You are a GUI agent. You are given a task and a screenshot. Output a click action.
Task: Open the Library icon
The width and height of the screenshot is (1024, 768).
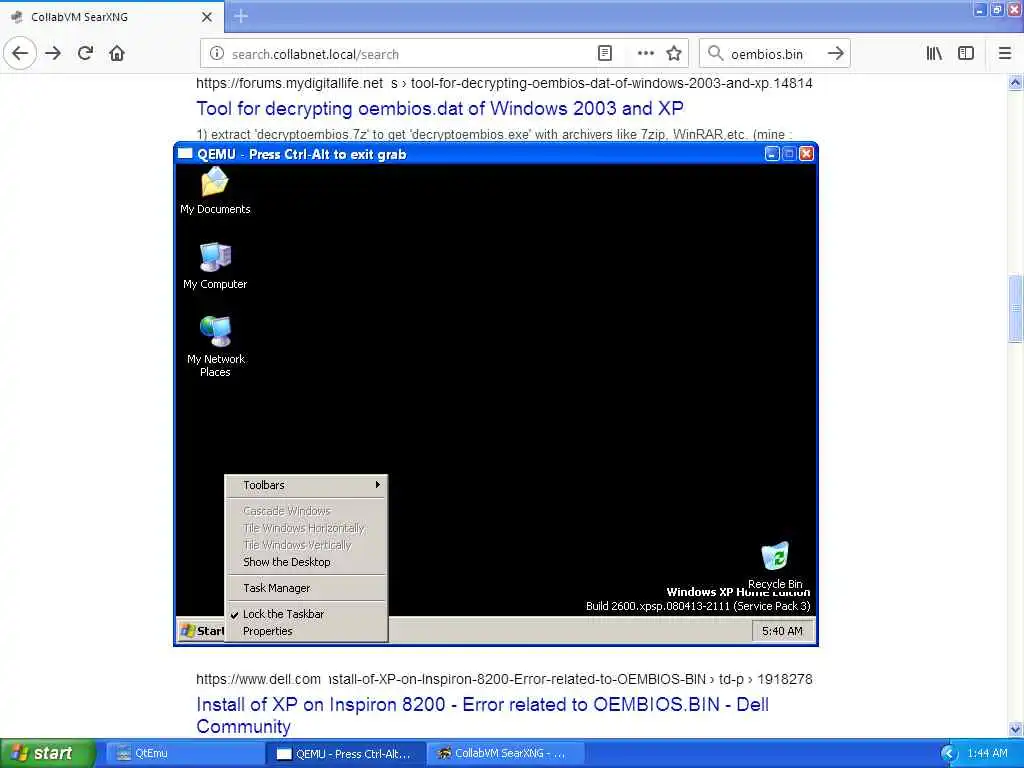tap(934, 54)
